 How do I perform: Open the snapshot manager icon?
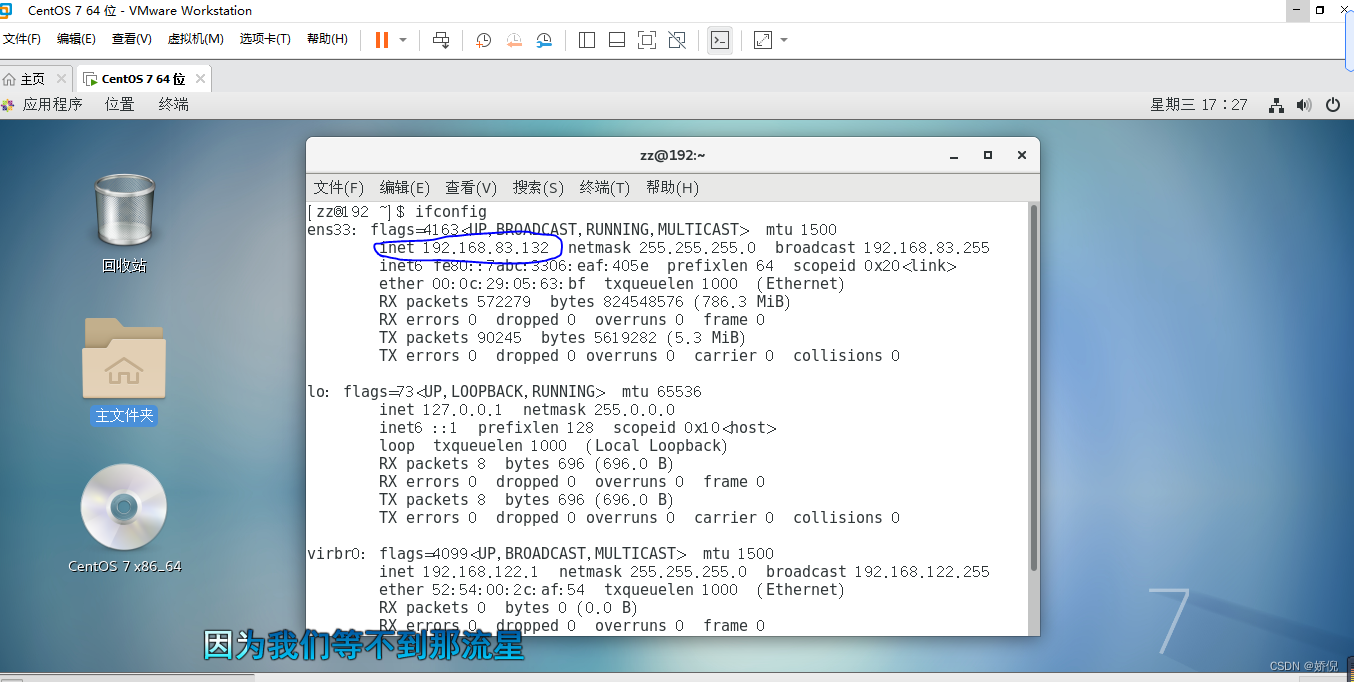[x=545, y=40]
